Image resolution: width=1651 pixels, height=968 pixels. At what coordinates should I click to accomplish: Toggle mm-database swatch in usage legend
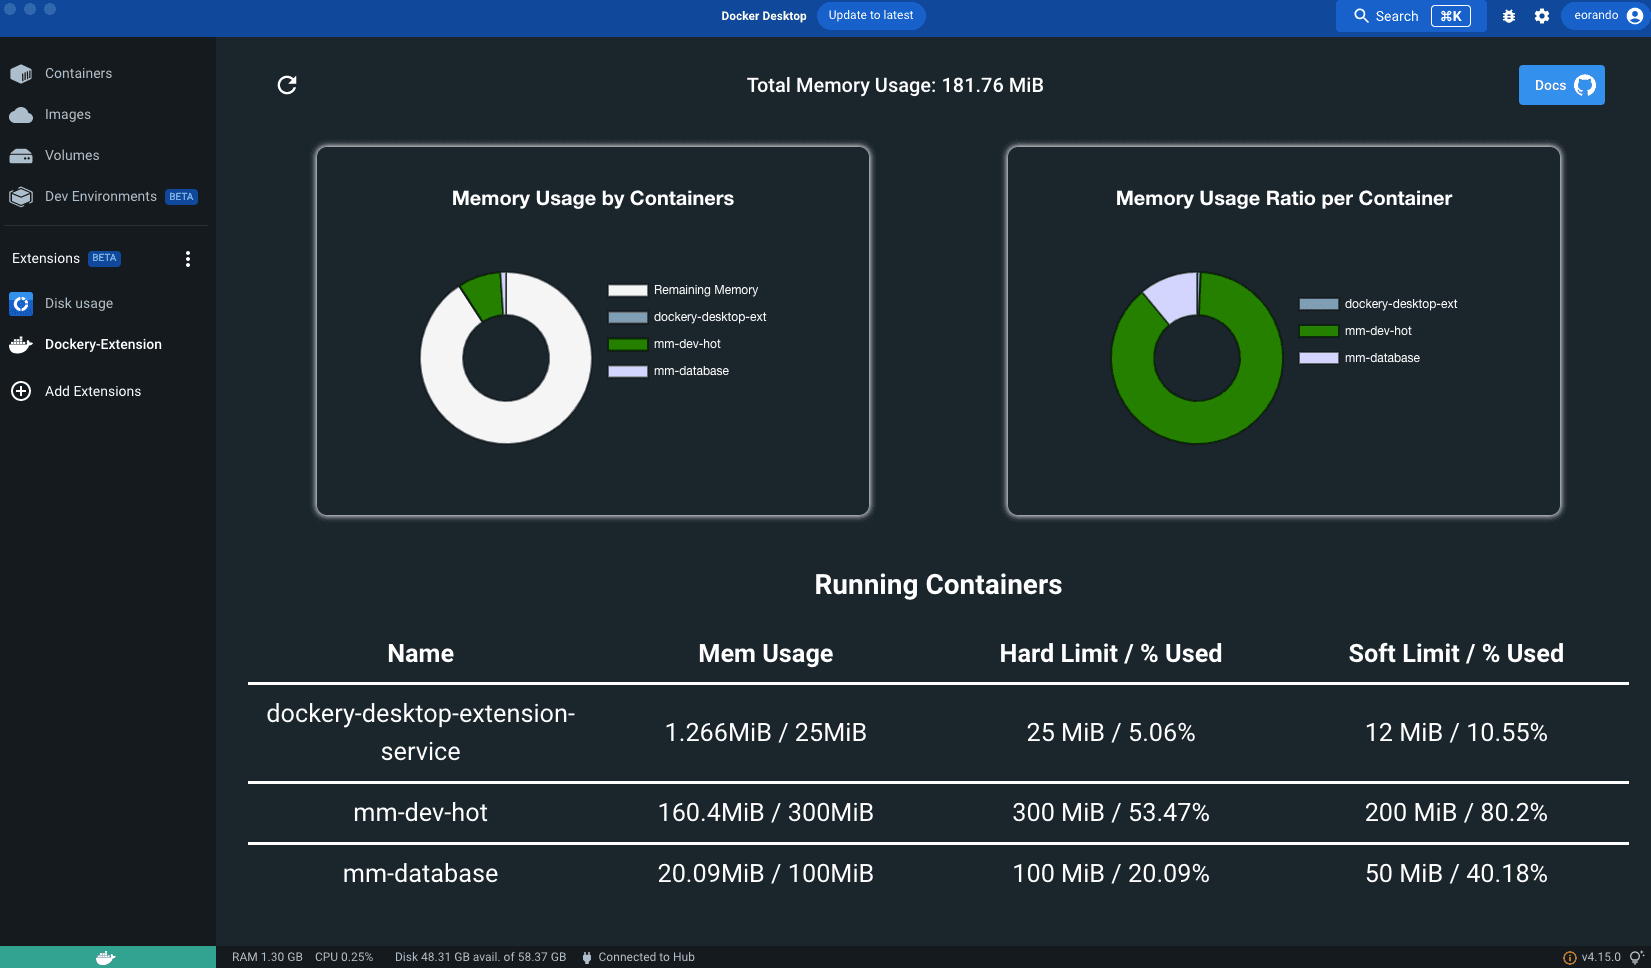click(628, 371)
